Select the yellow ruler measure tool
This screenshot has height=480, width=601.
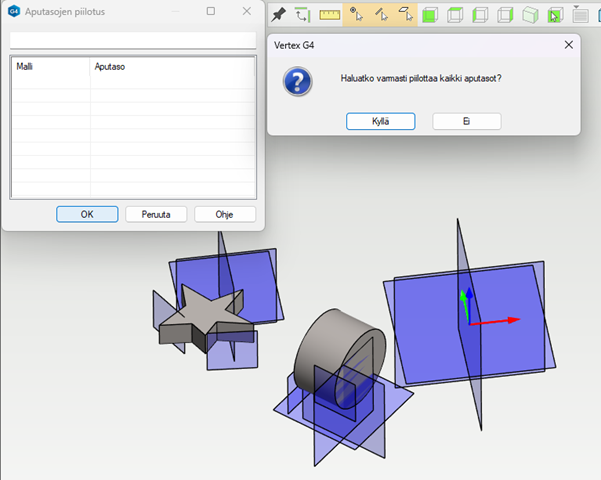[x=330, y=15]
